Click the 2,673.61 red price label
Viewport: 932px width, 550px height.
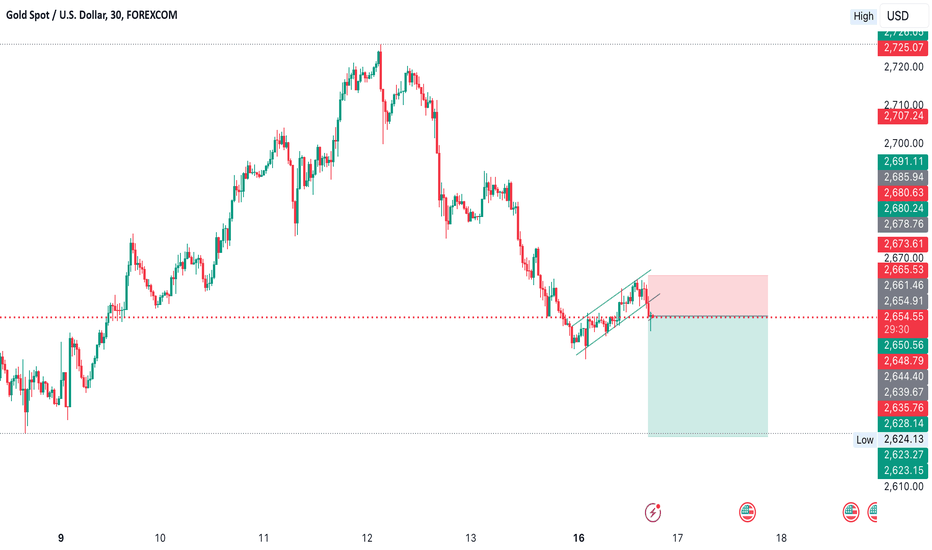tap(903, 244)
